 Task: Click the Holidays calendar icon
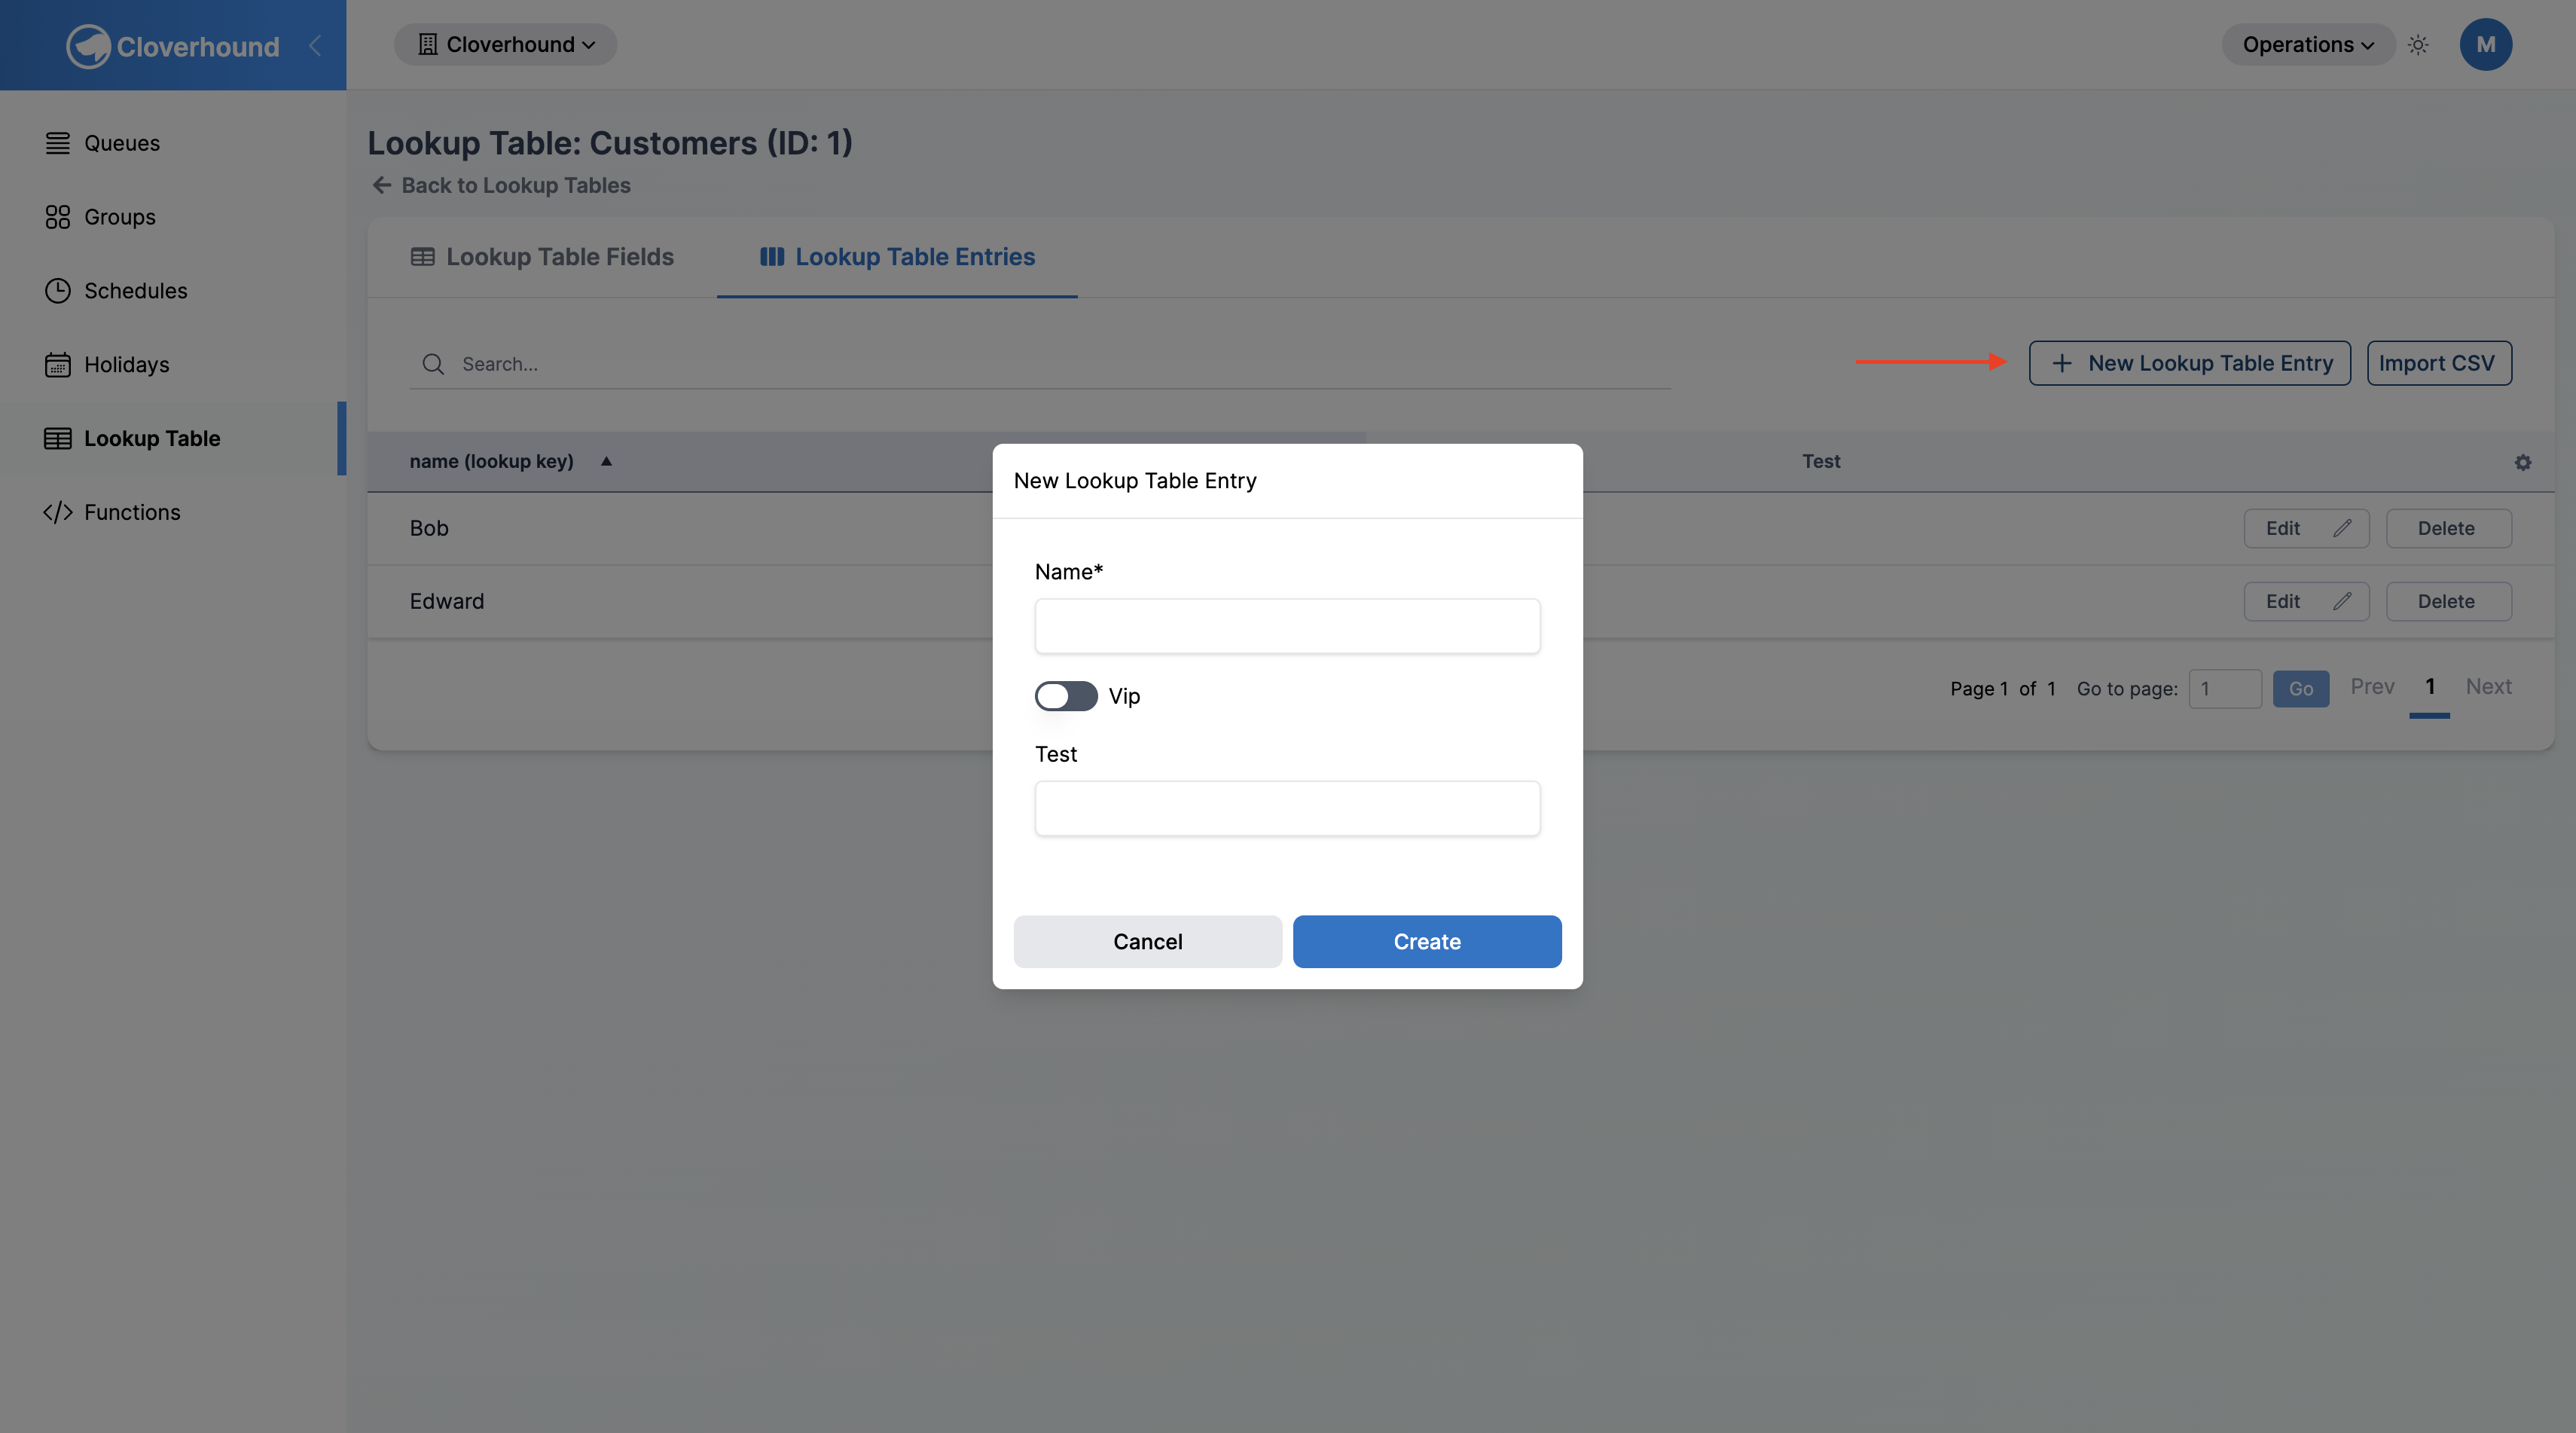coord(58,365)
